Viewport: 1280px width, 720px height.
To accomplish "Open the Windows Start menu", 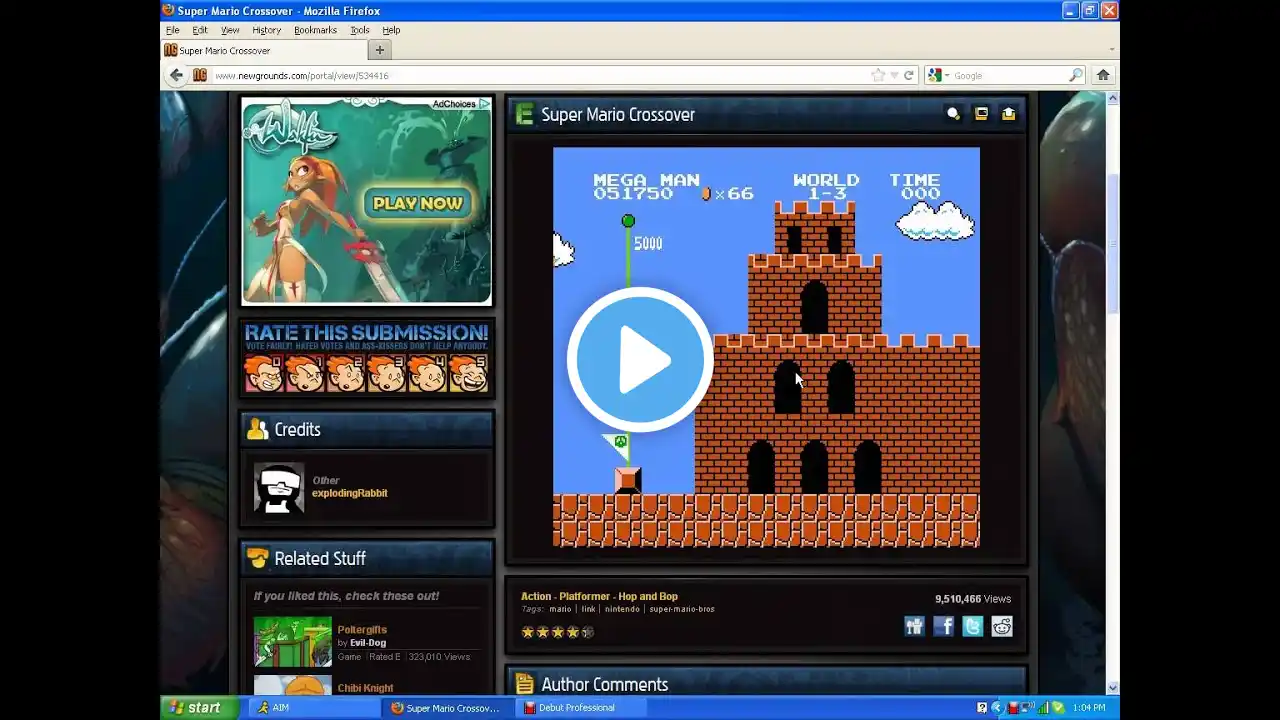I will 200,708.
